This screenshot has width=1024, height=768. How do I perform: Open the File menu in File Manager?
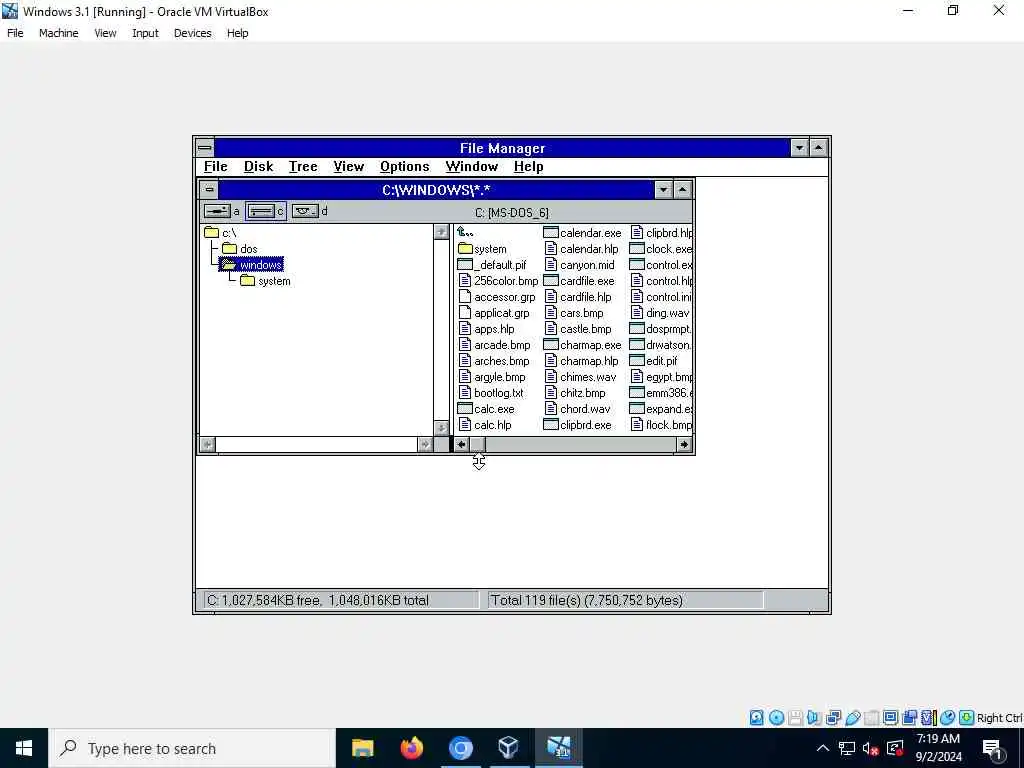(x=216, y=167)
